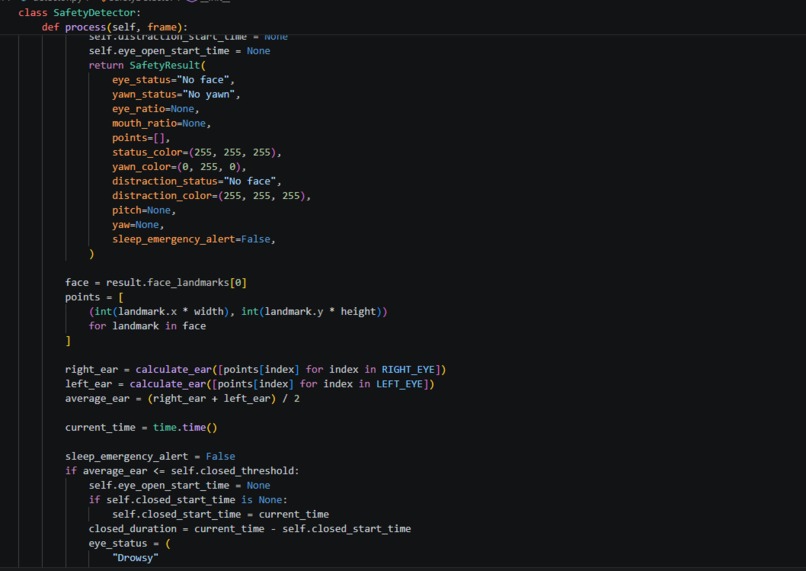Click the int(landmark.x * width) tuple line

238,311
